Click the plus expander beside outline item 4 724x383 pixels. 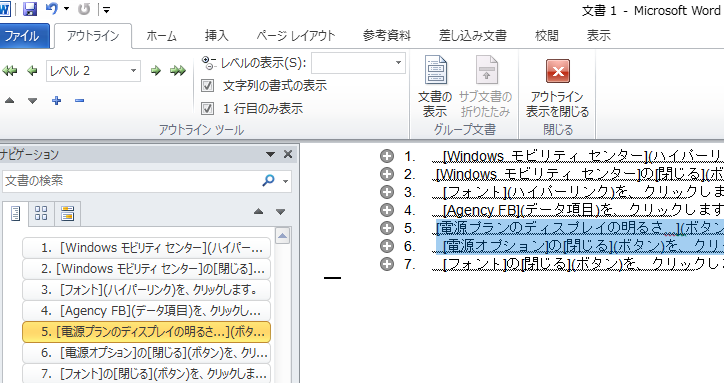pos(387,210)
